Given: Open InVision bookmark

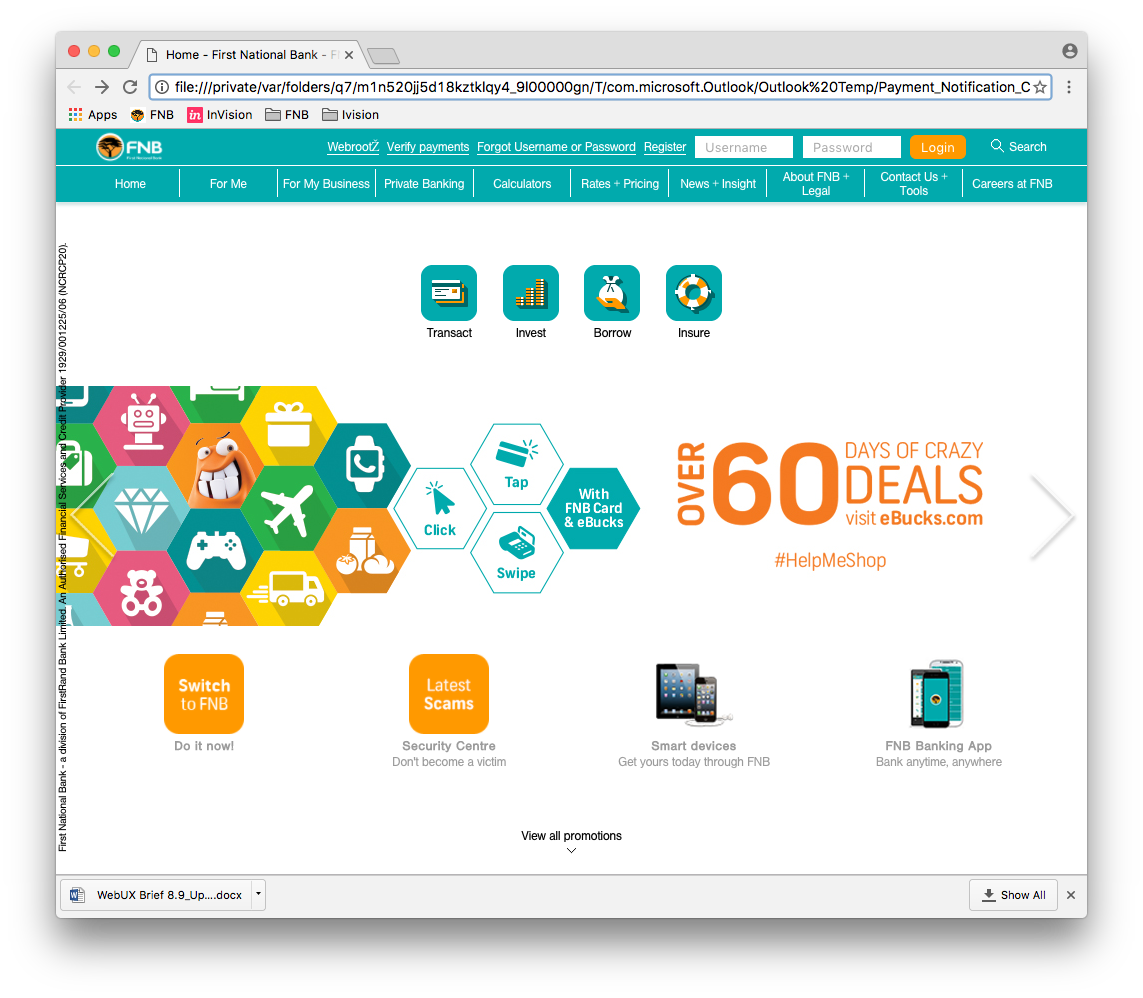Looking at the screenshot, I should (x=219, y=114).
